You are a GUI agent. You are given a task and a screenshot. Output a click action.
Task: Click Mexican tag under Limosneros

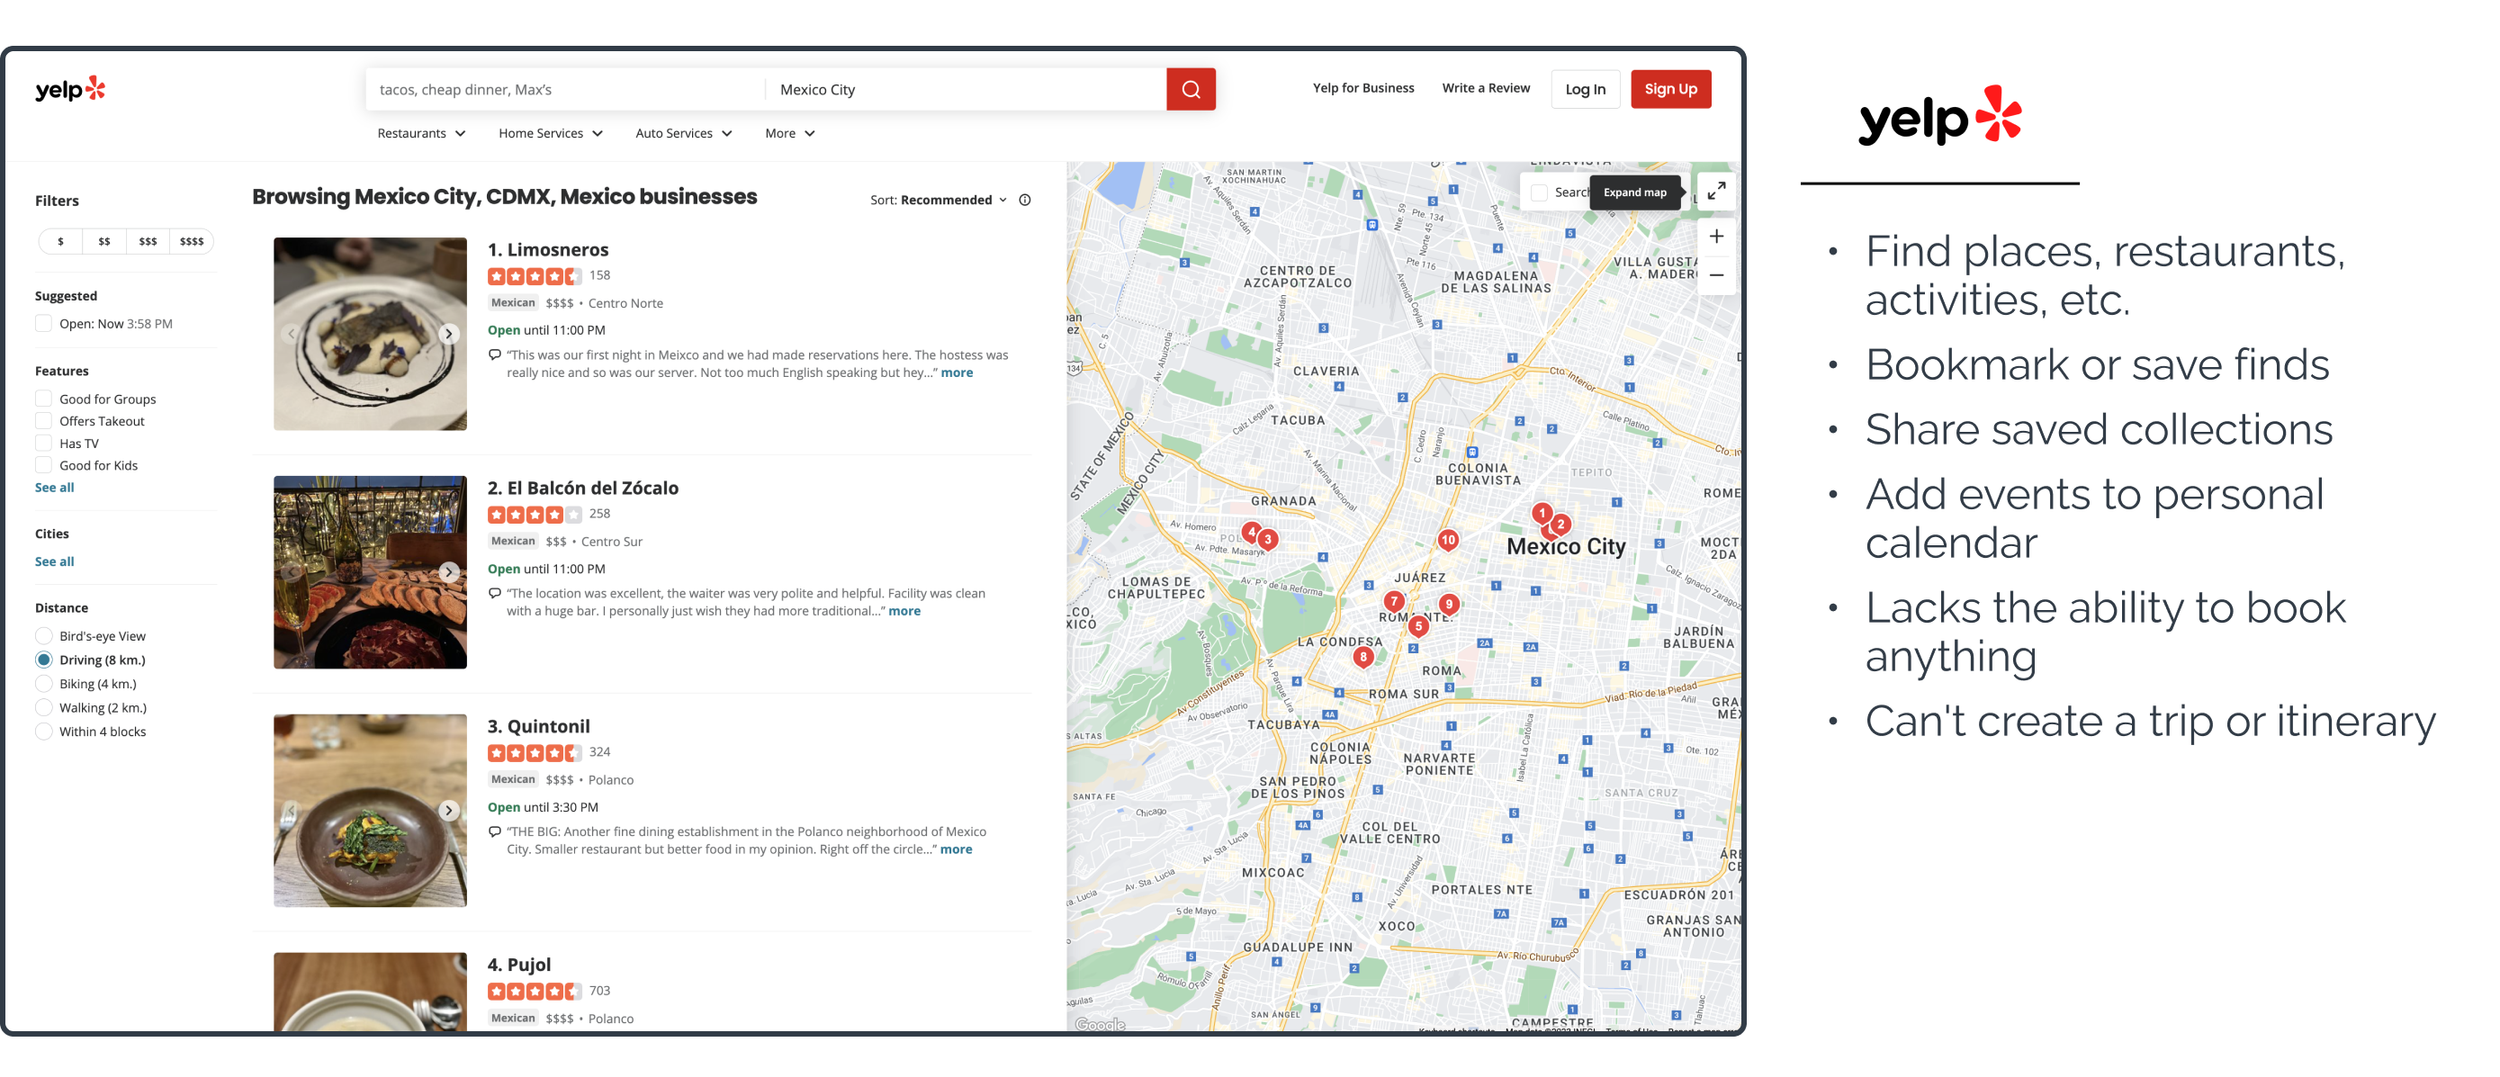(x=513, y=303)
